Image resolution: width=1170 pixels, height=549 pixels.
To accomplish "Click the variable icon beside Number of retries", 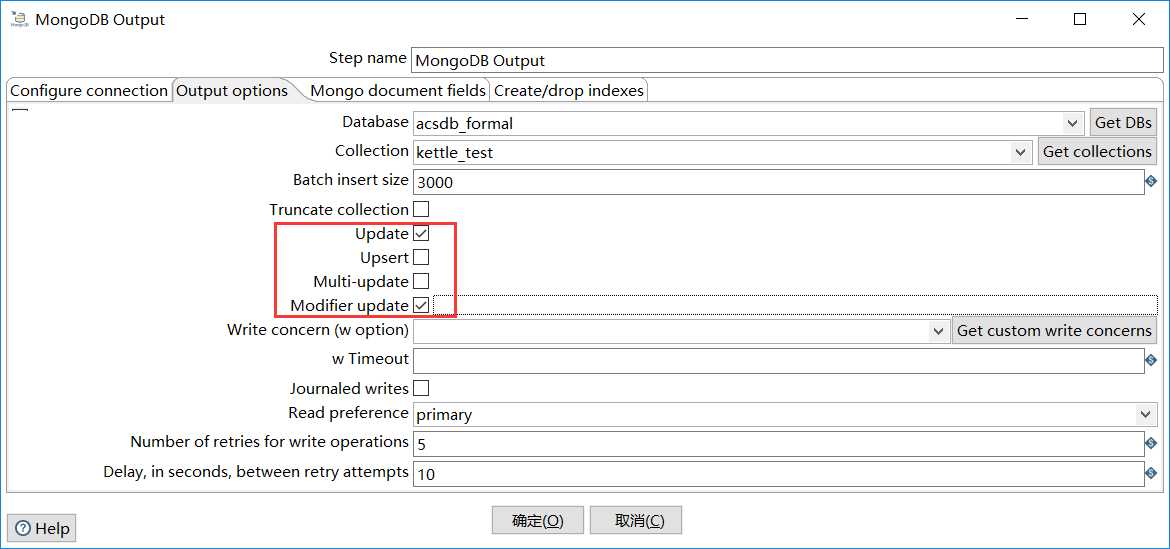I will point(1151,443).
